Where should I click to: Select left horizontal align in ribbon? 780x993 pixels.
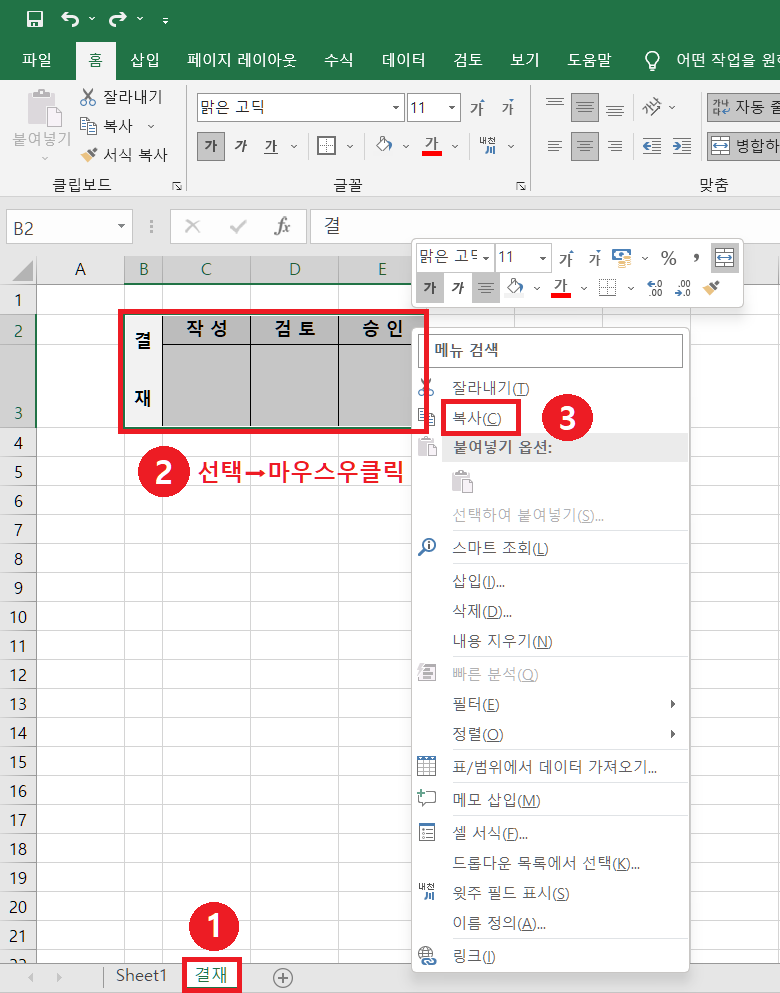555,146
